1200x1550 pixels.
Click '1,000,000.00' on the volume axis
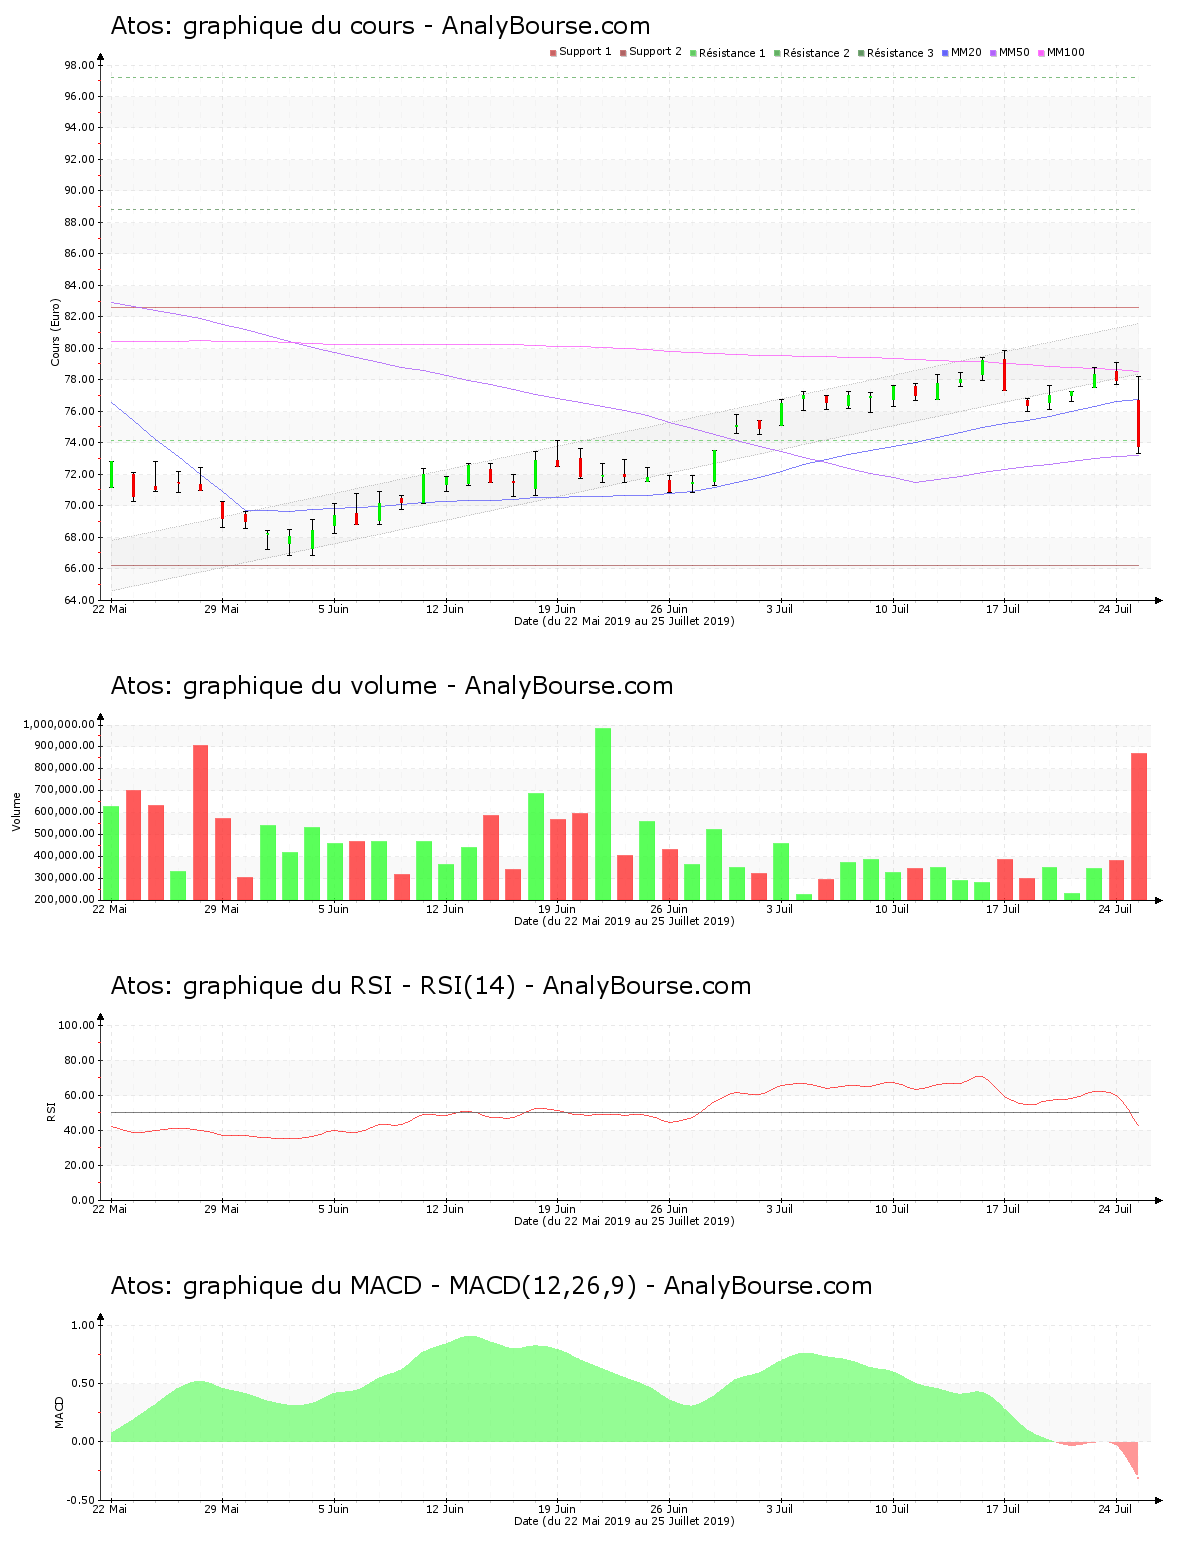coord(58,724)
